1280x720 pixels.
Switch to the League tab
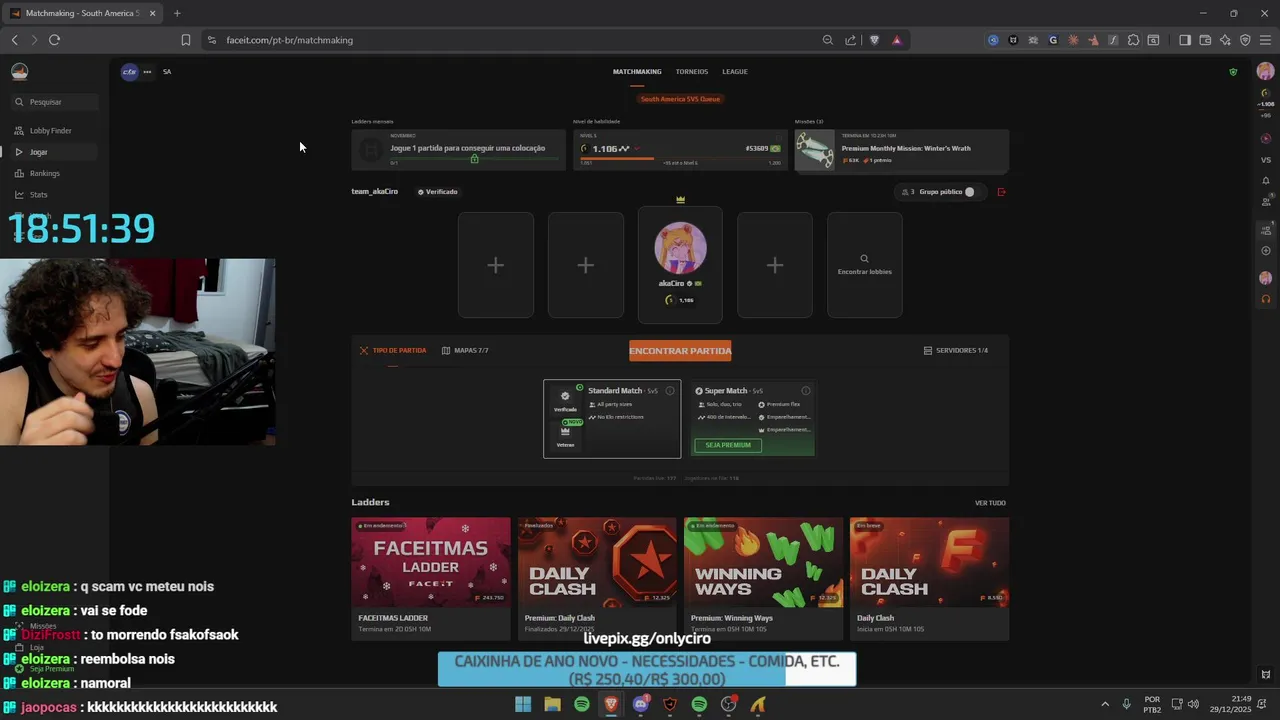coord(735,72)
